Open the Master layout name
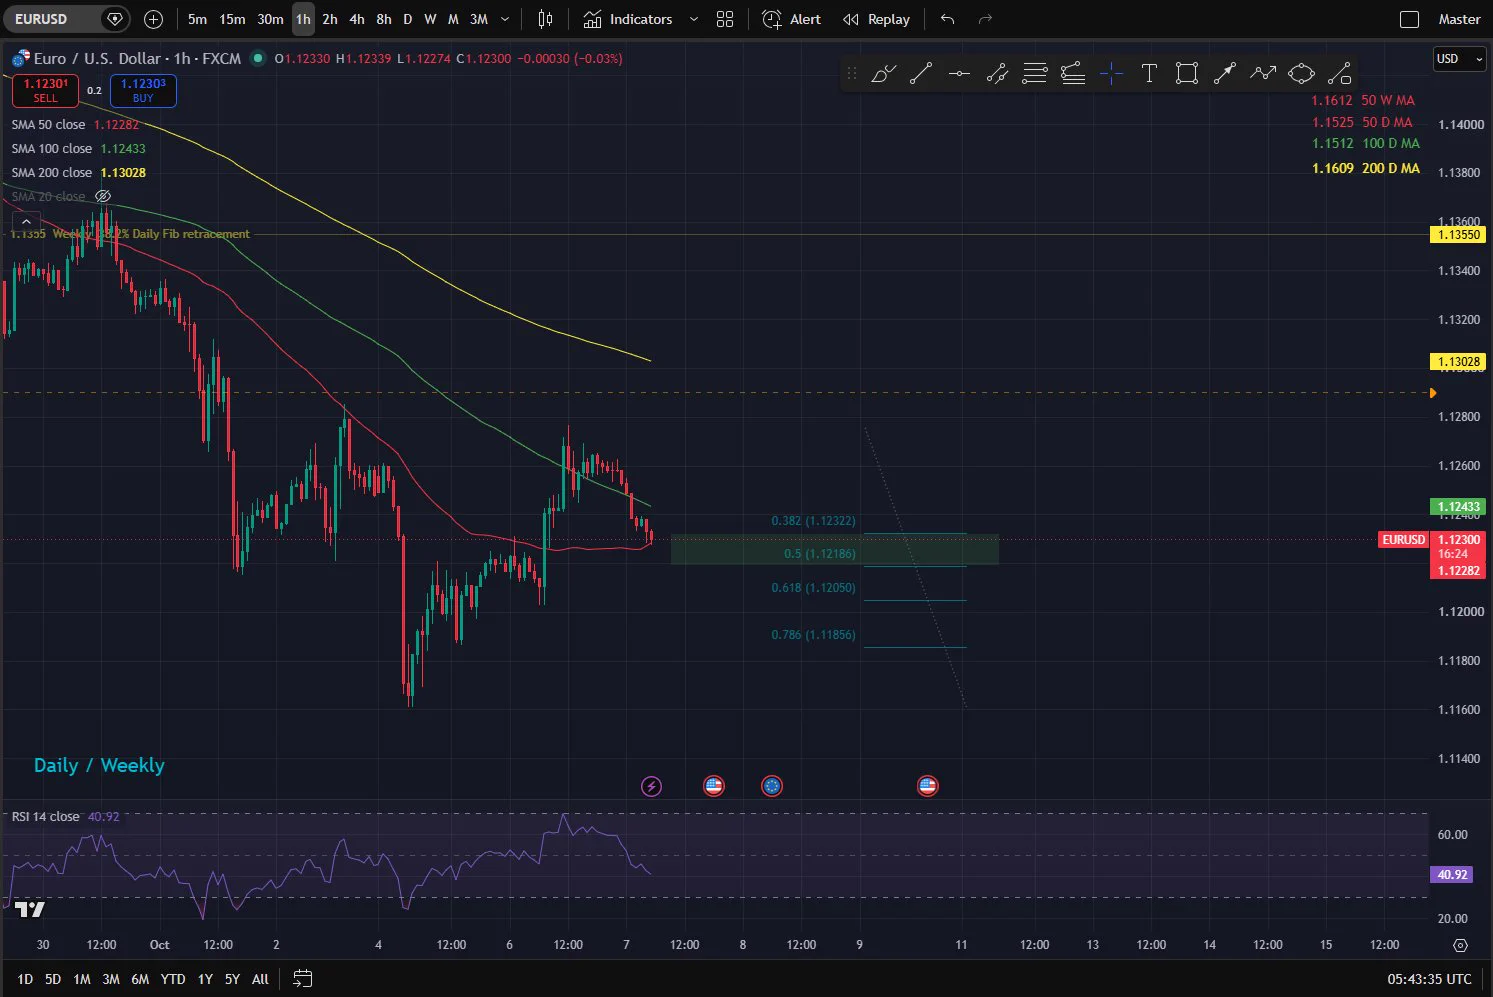This screenshot has width=1493, height=997. 1459,19
